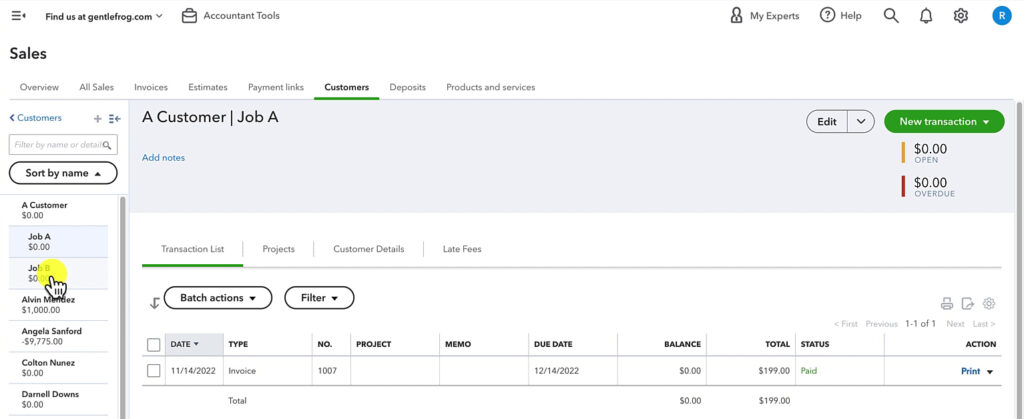Open the notifications bell
This screenshot has width=1024, height=419.
[x=926, y=16]
